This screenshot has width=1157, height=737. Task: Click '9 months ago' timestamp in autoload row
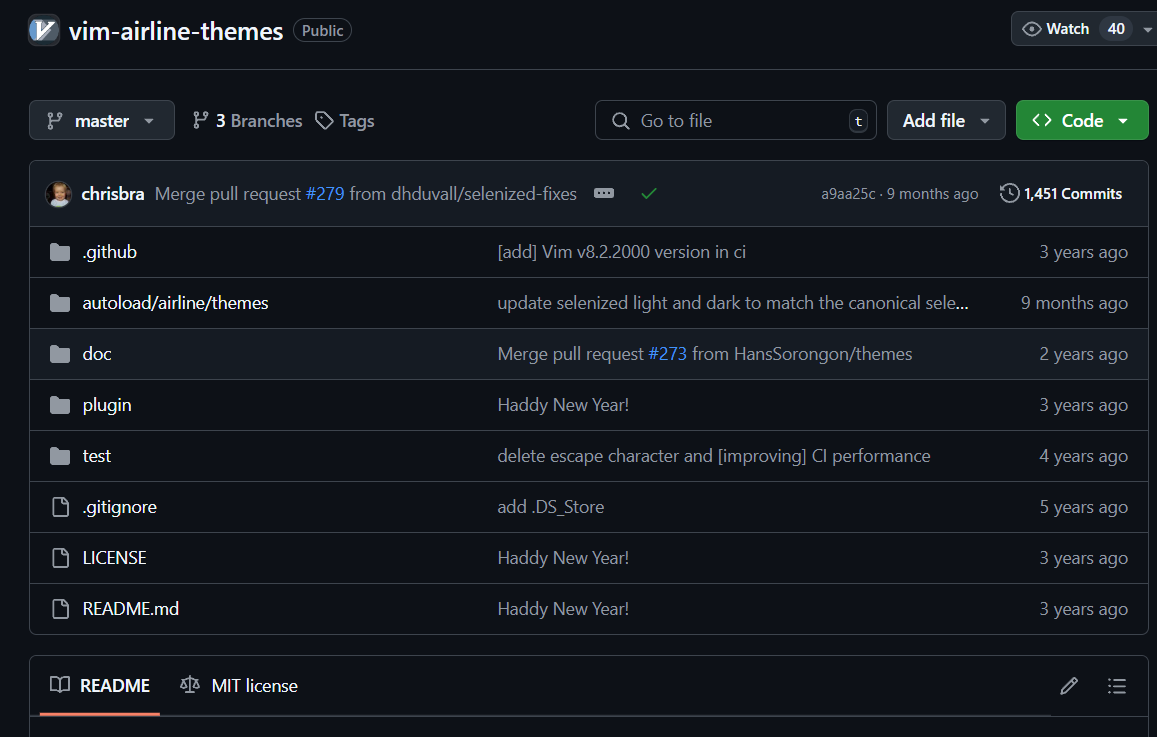[1074, 303]
